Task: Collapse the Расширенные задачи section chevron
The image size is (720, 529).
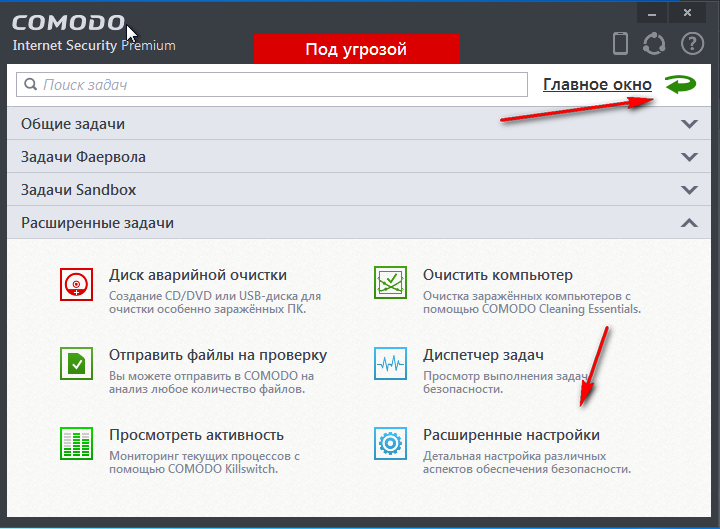Action: tap(689, 223)
